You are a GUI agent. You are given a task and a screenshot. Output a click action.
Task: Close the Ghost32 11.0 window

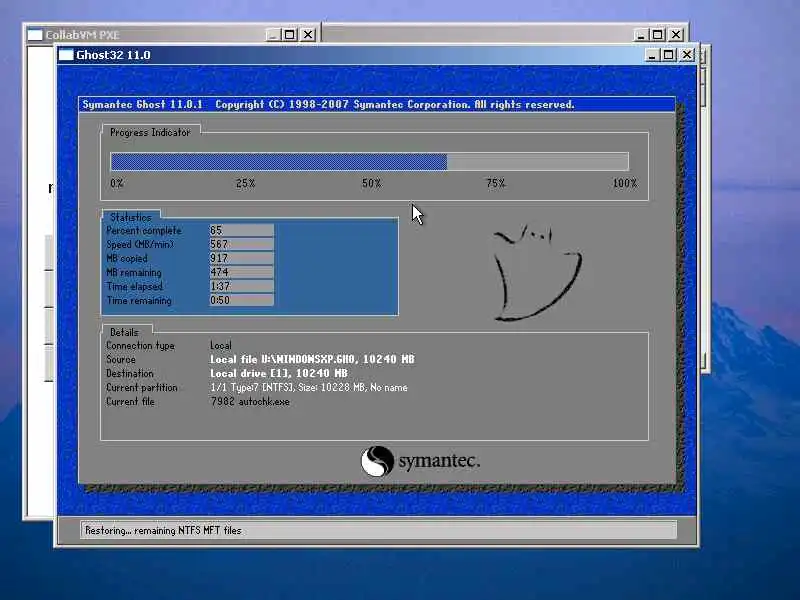687,55
